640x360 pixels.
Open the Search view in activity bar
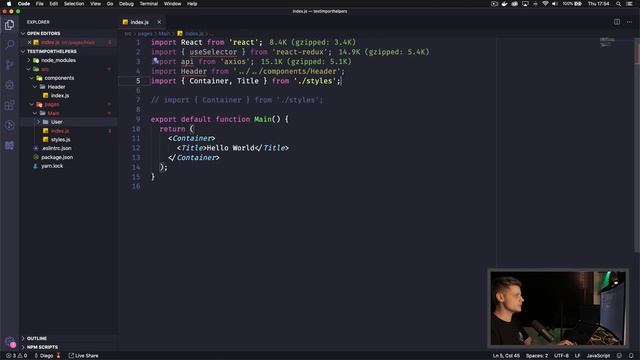click(x=9, y=44)
